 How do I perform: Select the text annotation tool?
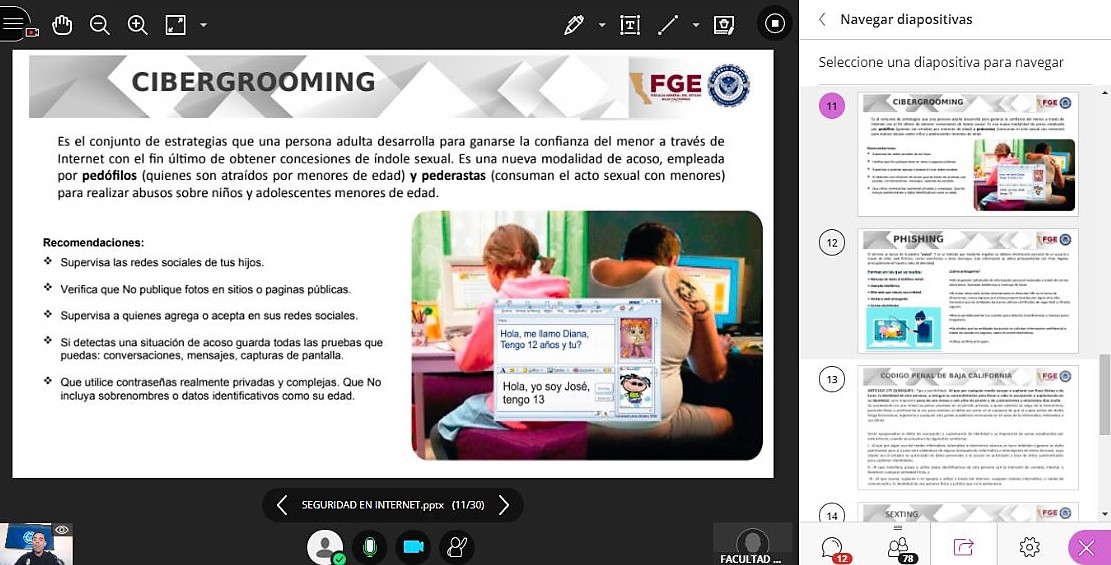click(x=630, y=25)
